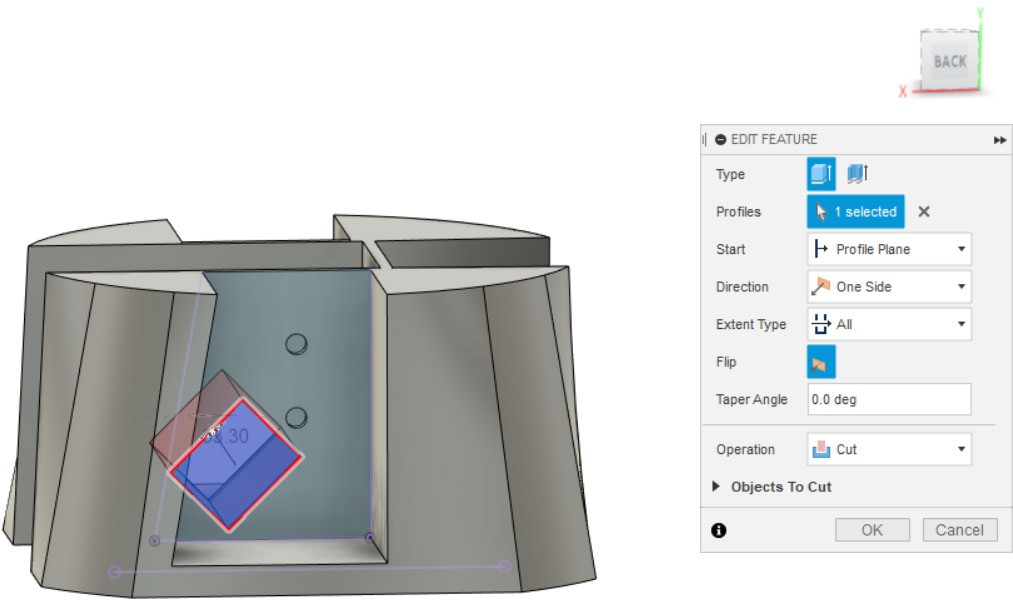The image size is (1013, 600).
Task: Click OK to confirm the feature
Action: coord(872,530)
